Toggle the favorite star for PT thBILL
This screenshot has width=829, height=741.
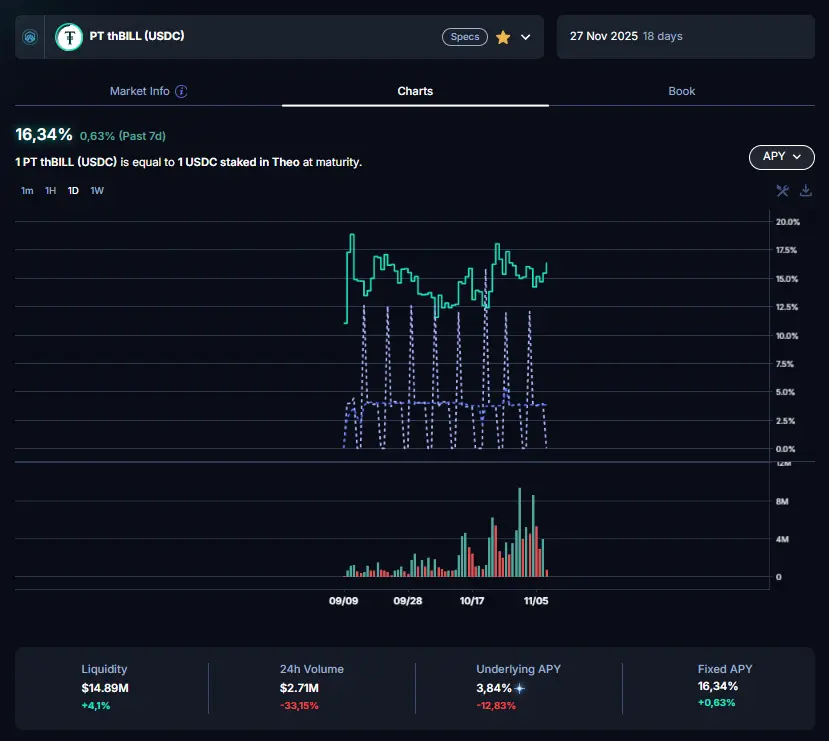[x=503, y=37]
